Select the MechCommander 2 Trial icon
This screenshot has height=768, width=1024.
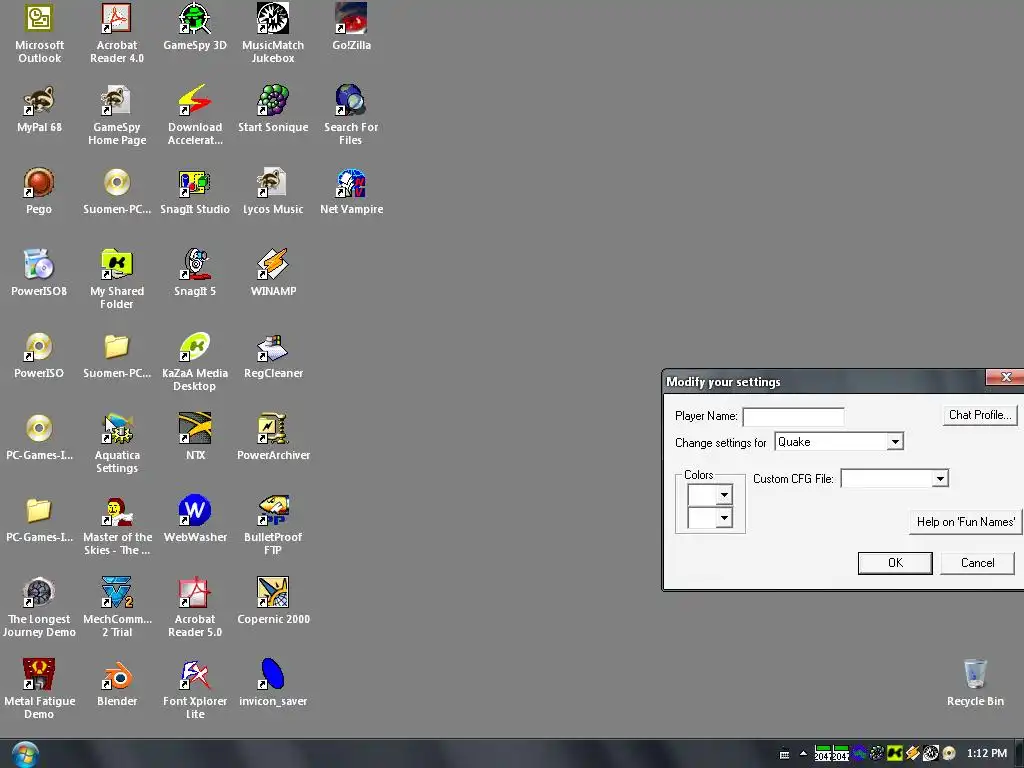(x=117, y=593)
